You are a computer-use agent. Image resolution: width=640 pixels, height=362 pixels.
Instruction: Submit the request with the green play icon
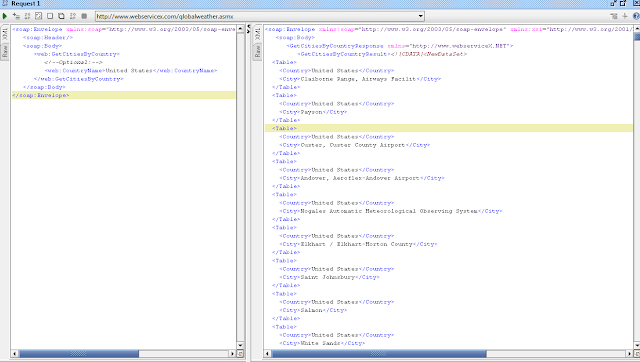coord(5,16)
